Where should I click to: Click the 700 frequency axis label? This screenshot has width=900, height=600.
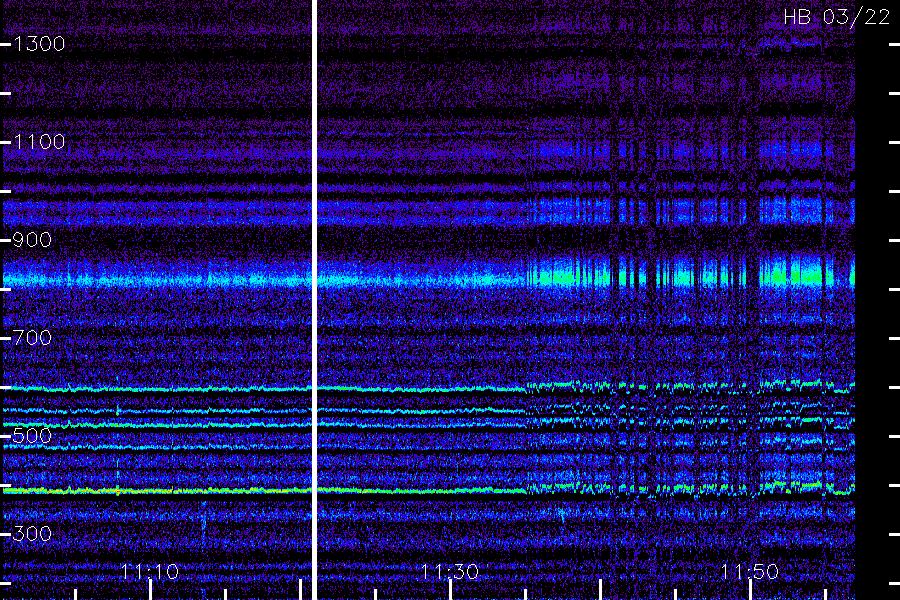[x=32, y=338]
